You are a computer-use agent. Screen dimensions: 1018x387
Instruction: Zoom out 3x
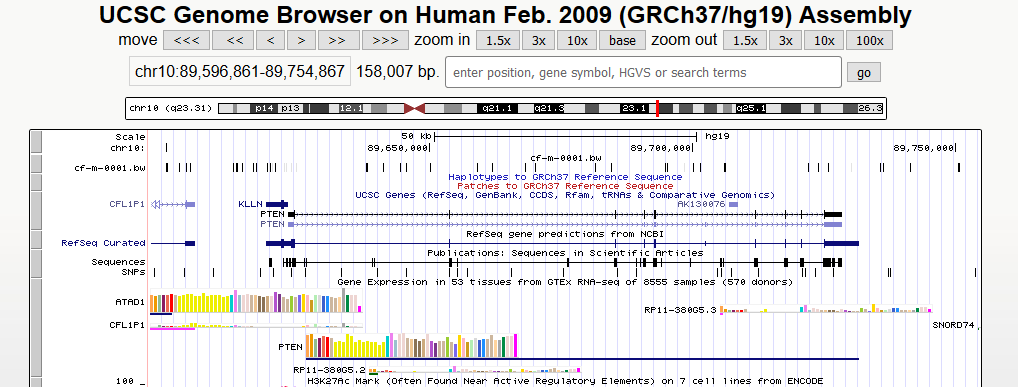tap(786, 40)
